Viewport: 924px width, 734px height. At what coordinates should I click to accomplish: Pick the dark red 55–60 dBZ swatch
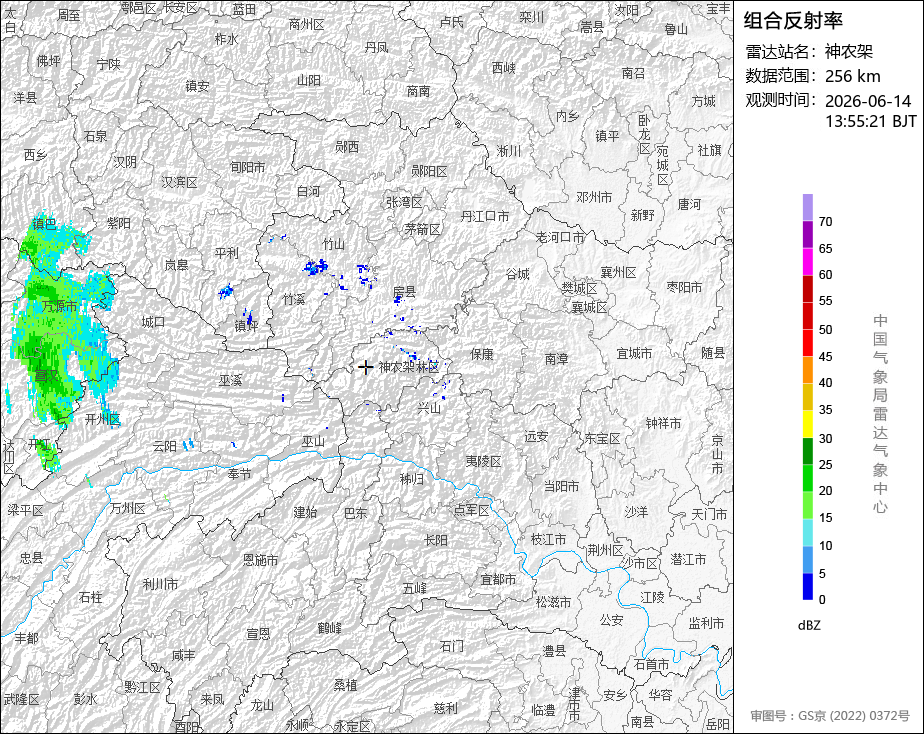[807, 289]
